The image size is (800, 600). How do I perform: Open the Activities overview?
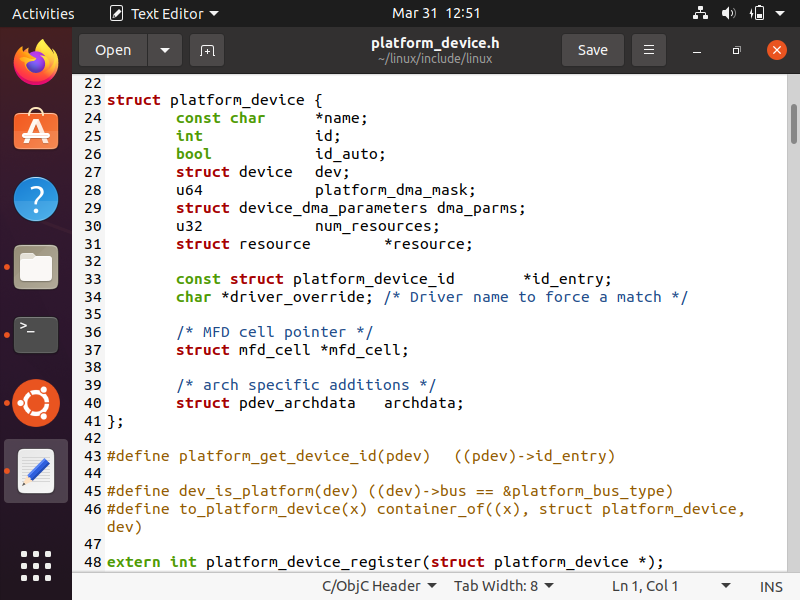click(43, 14)
